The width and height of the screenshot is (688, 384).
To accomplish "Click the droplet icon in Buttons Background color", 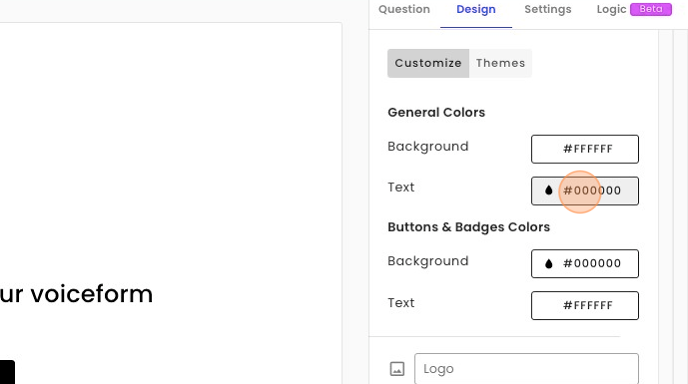I will point(548,263).
